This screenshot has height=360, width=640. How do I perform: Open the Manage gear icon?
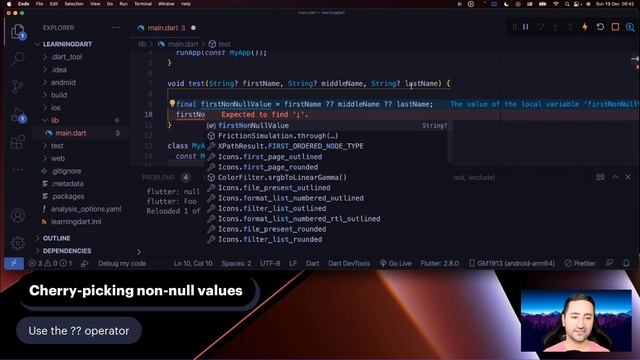[x=18, y=243]
